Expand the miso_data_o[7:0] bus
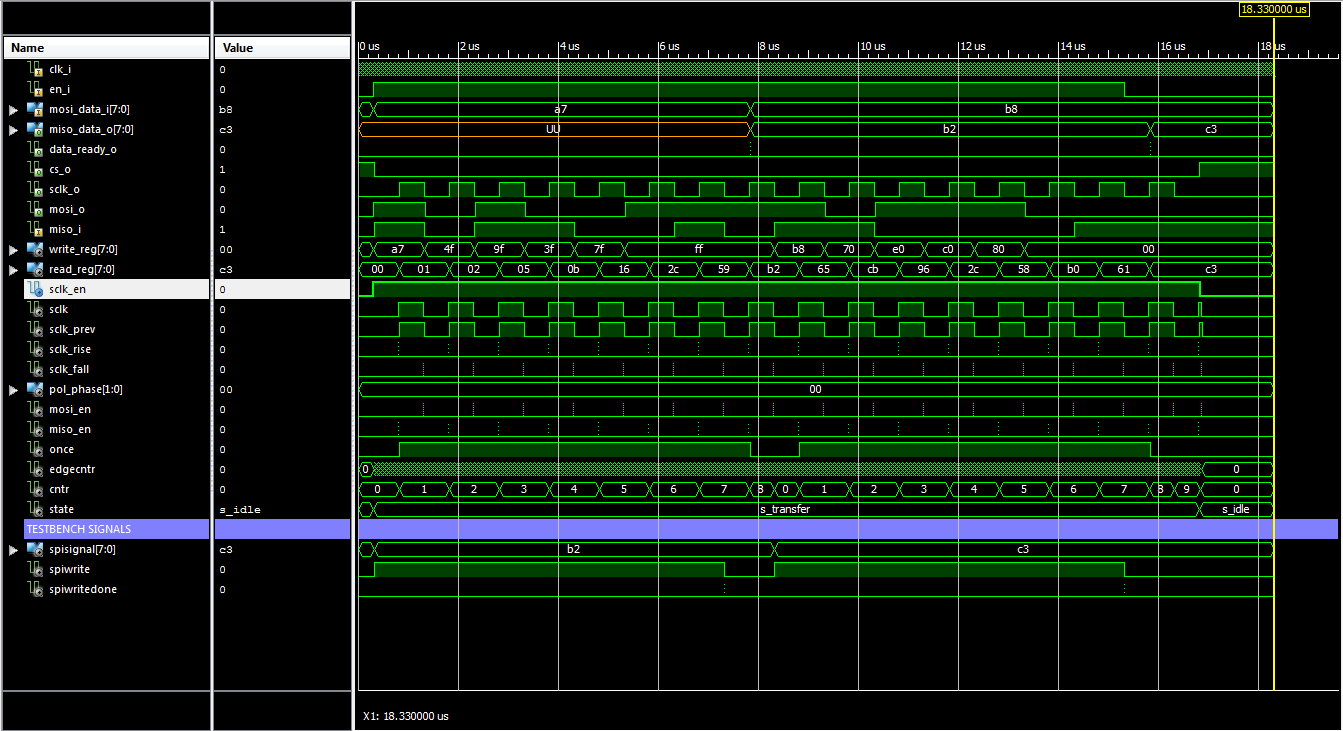The image size is (1343, 731). (13, 129)
